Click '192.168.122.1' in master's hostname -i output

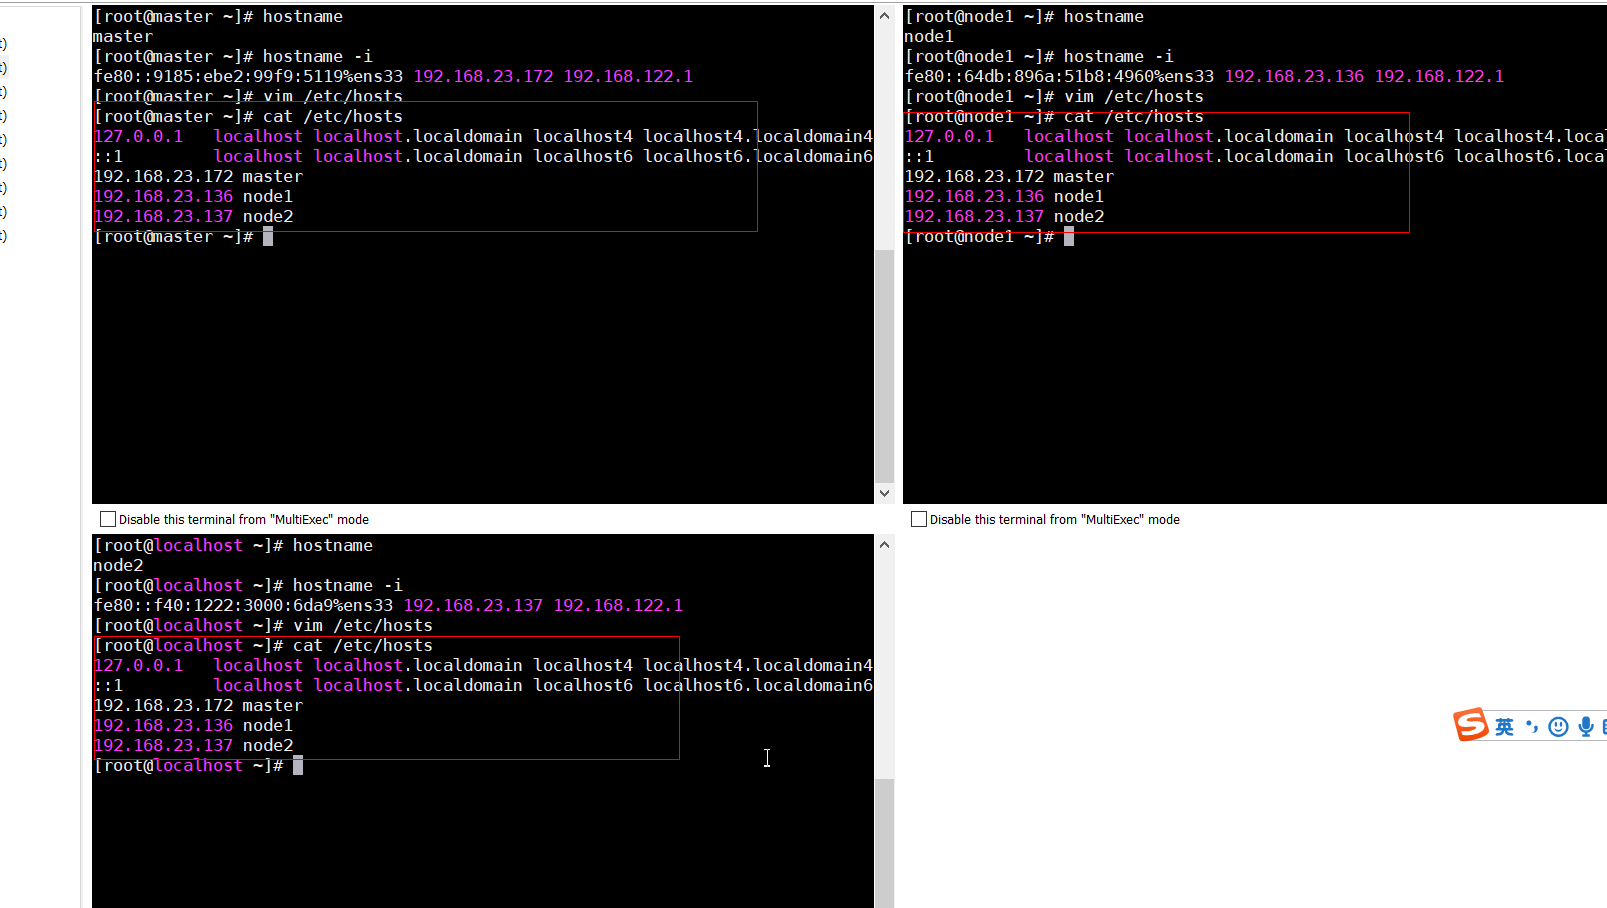628,77
